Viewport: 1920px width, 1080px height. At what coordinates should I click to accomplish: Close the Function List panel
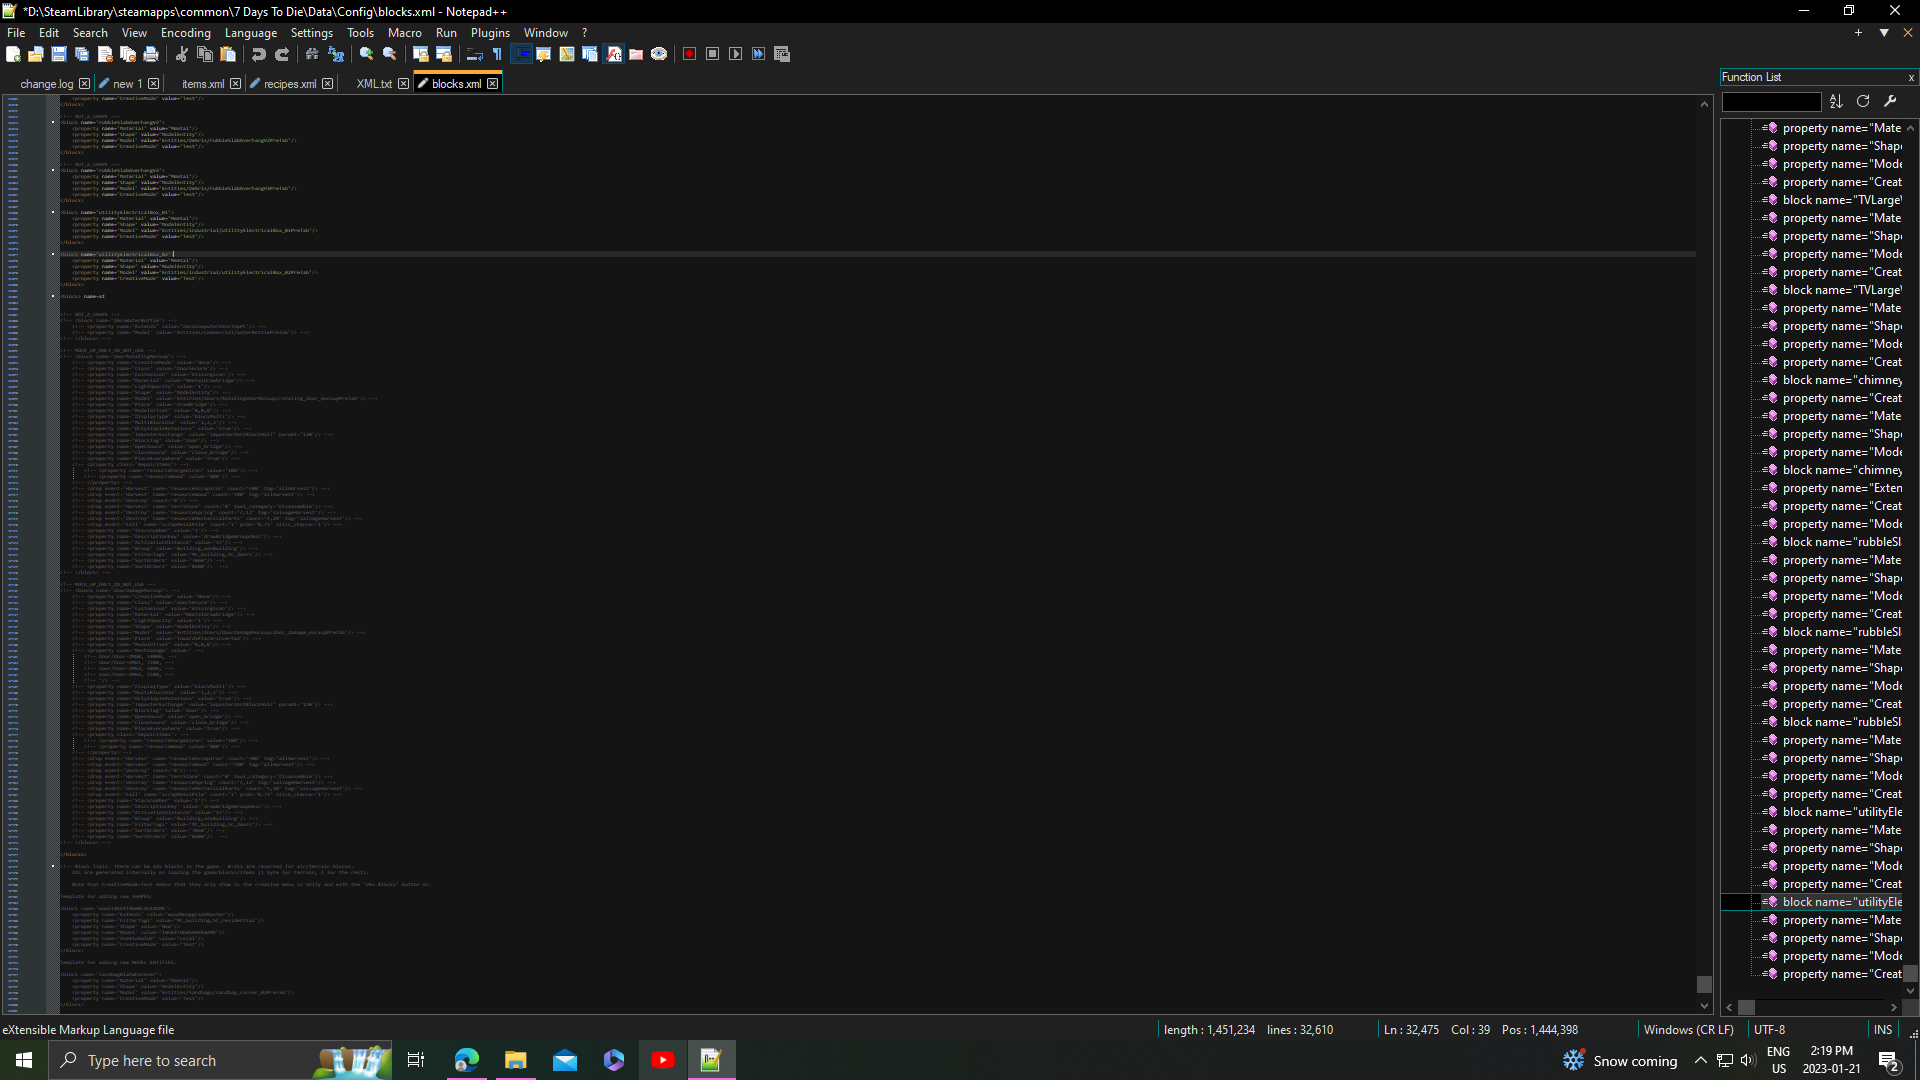click(1911, 77)
